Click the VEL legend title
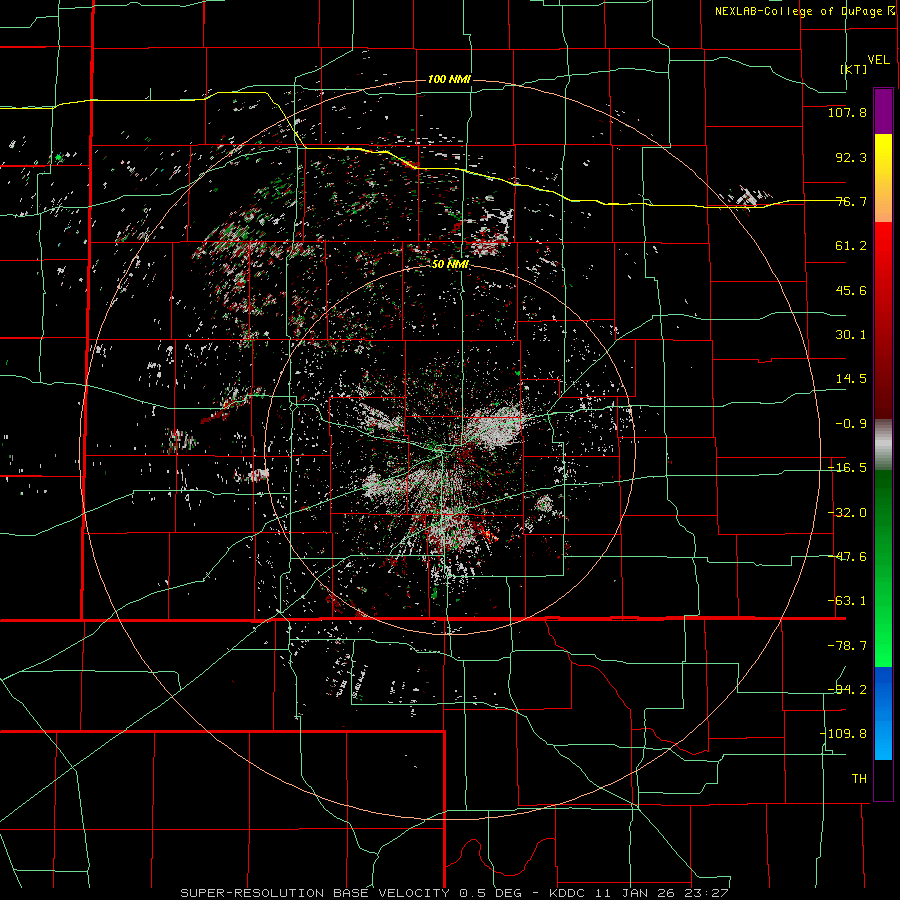Screen dimensions: 900x900 point(879,60)
